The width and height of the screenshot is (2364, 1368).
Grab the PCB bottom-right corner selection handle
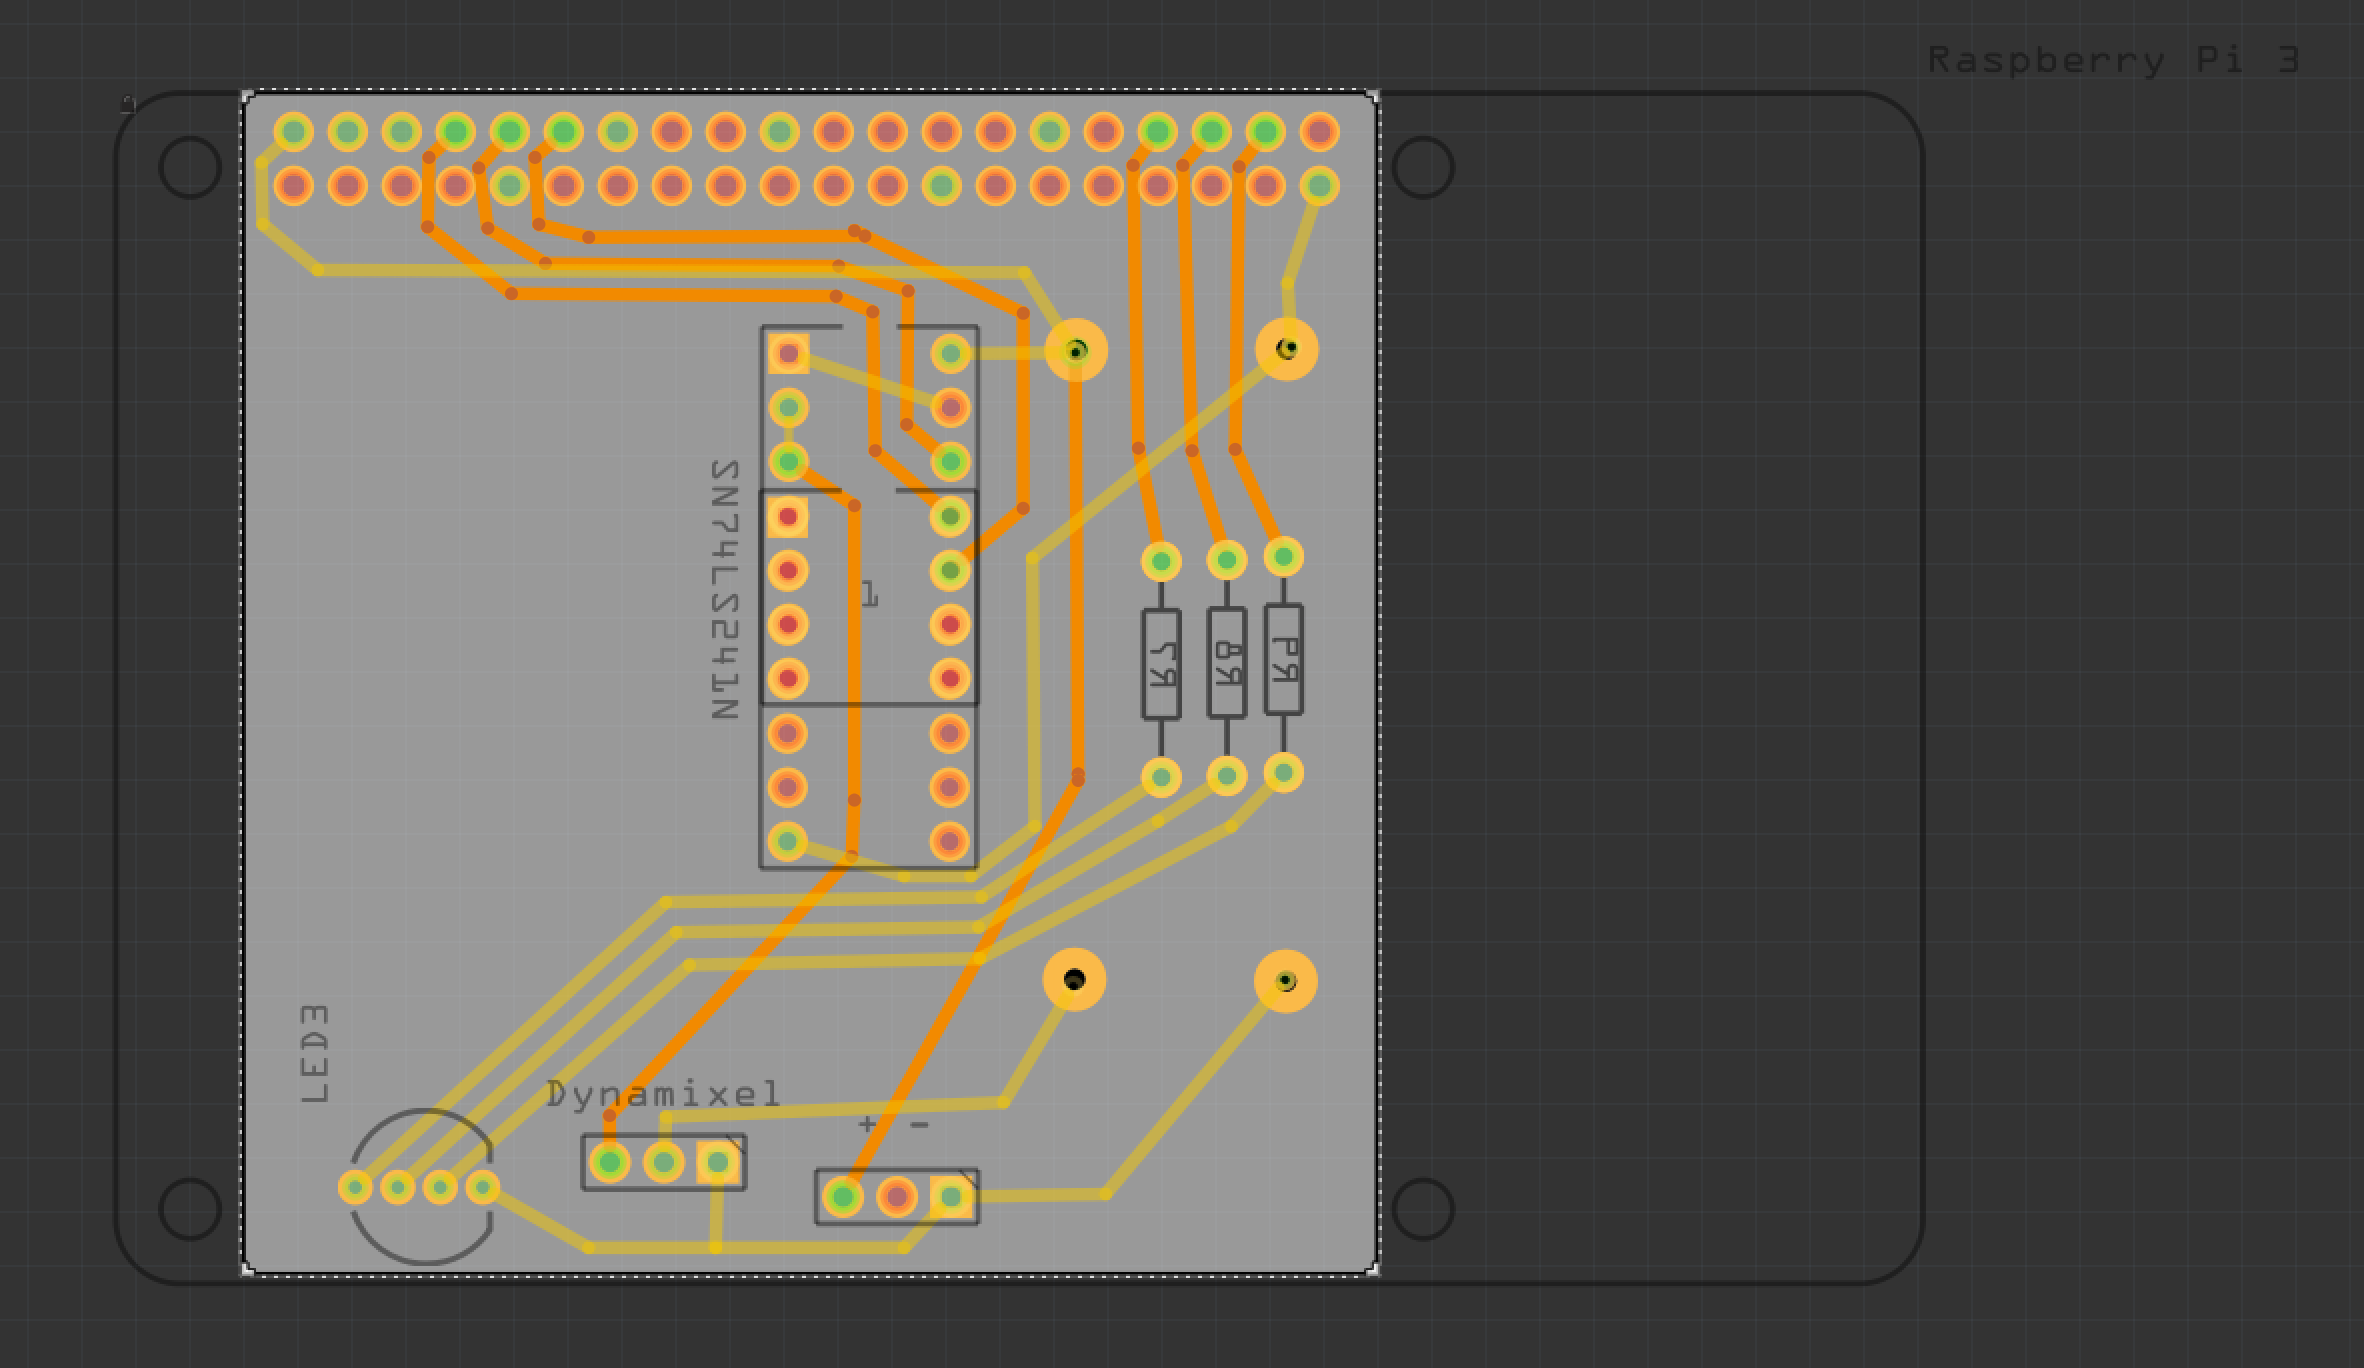click(1373, 1269)
